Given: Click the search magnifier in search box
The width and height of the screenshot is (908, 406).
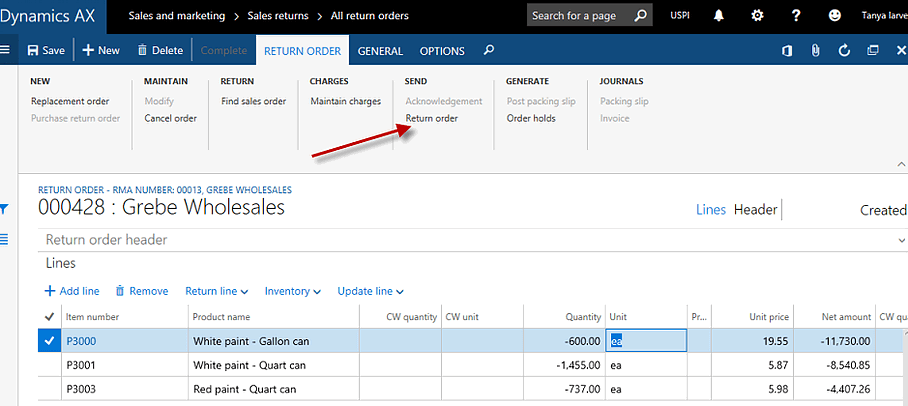Looking at the screenshot, I should coord(640,16).
